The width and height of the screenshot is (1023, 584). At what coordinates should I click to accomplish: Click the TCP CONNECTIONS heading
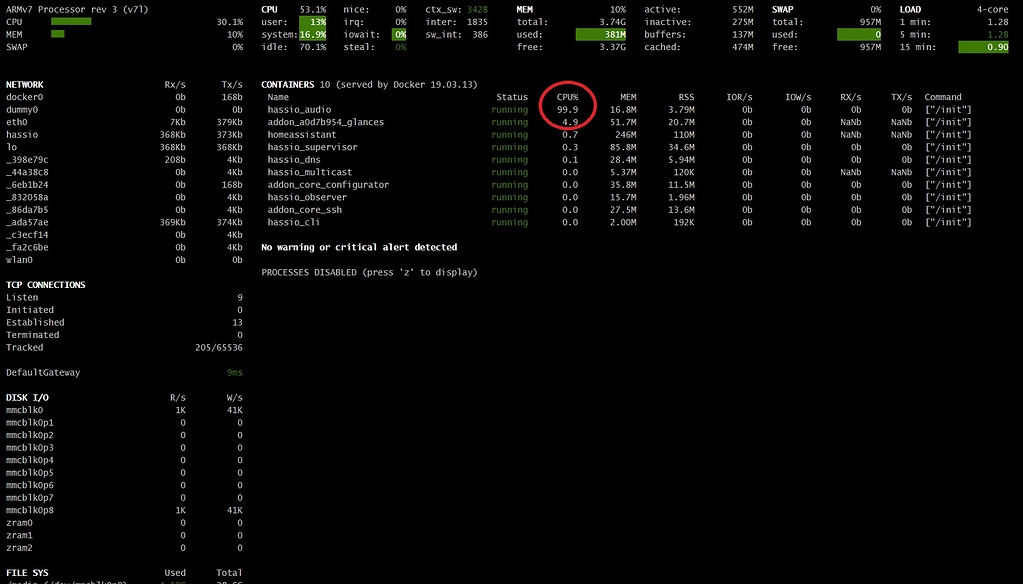pyautogui.click(x=46, y=285)
